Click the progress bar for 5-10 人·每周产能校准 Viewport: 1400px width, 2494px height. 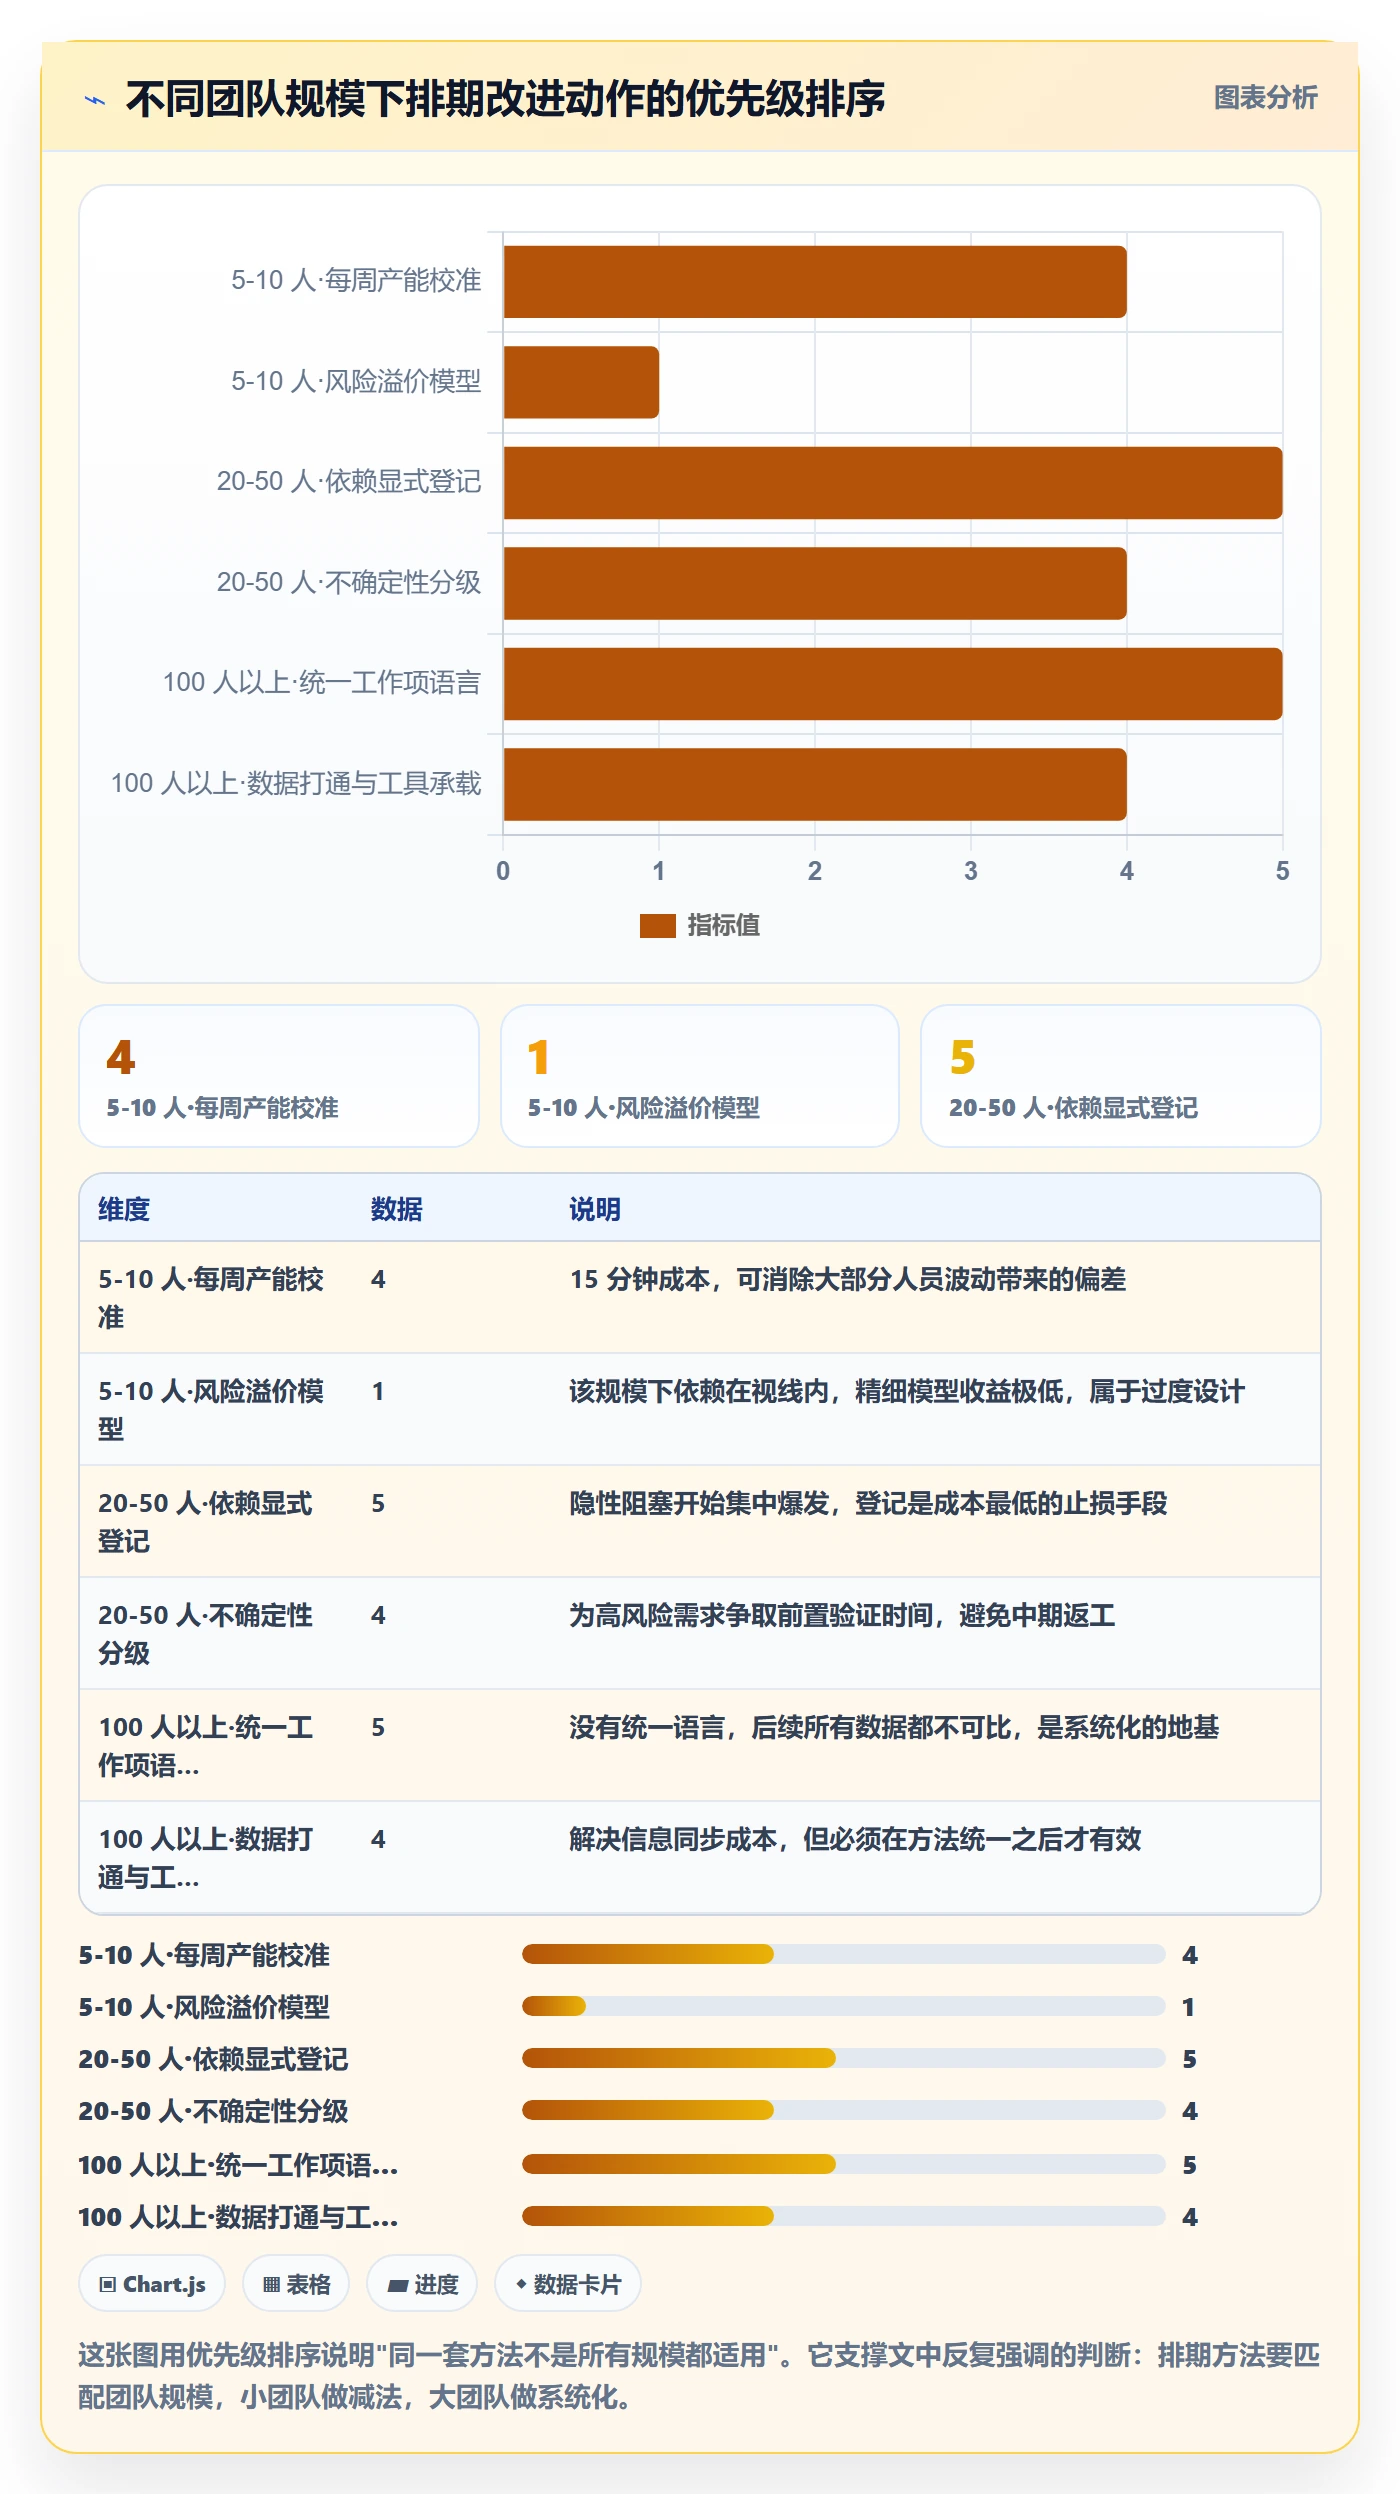844,1954
